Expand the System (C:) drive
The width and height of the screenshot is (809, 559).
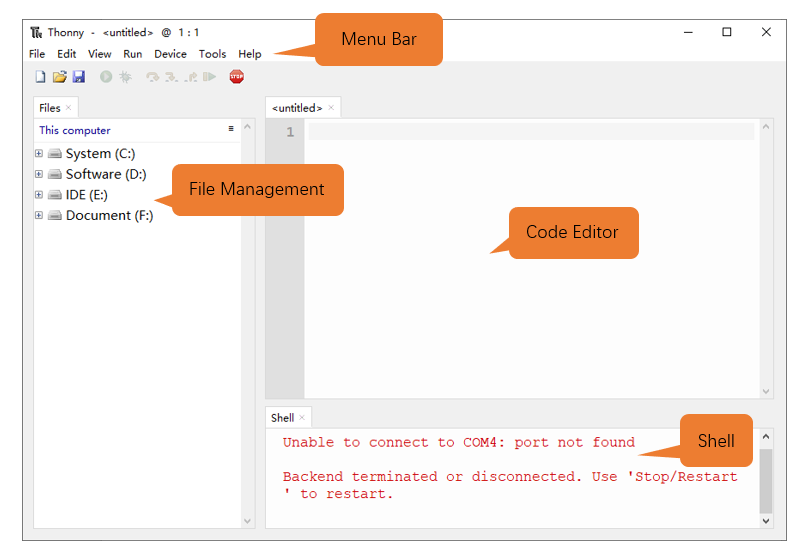pos(39,153)
